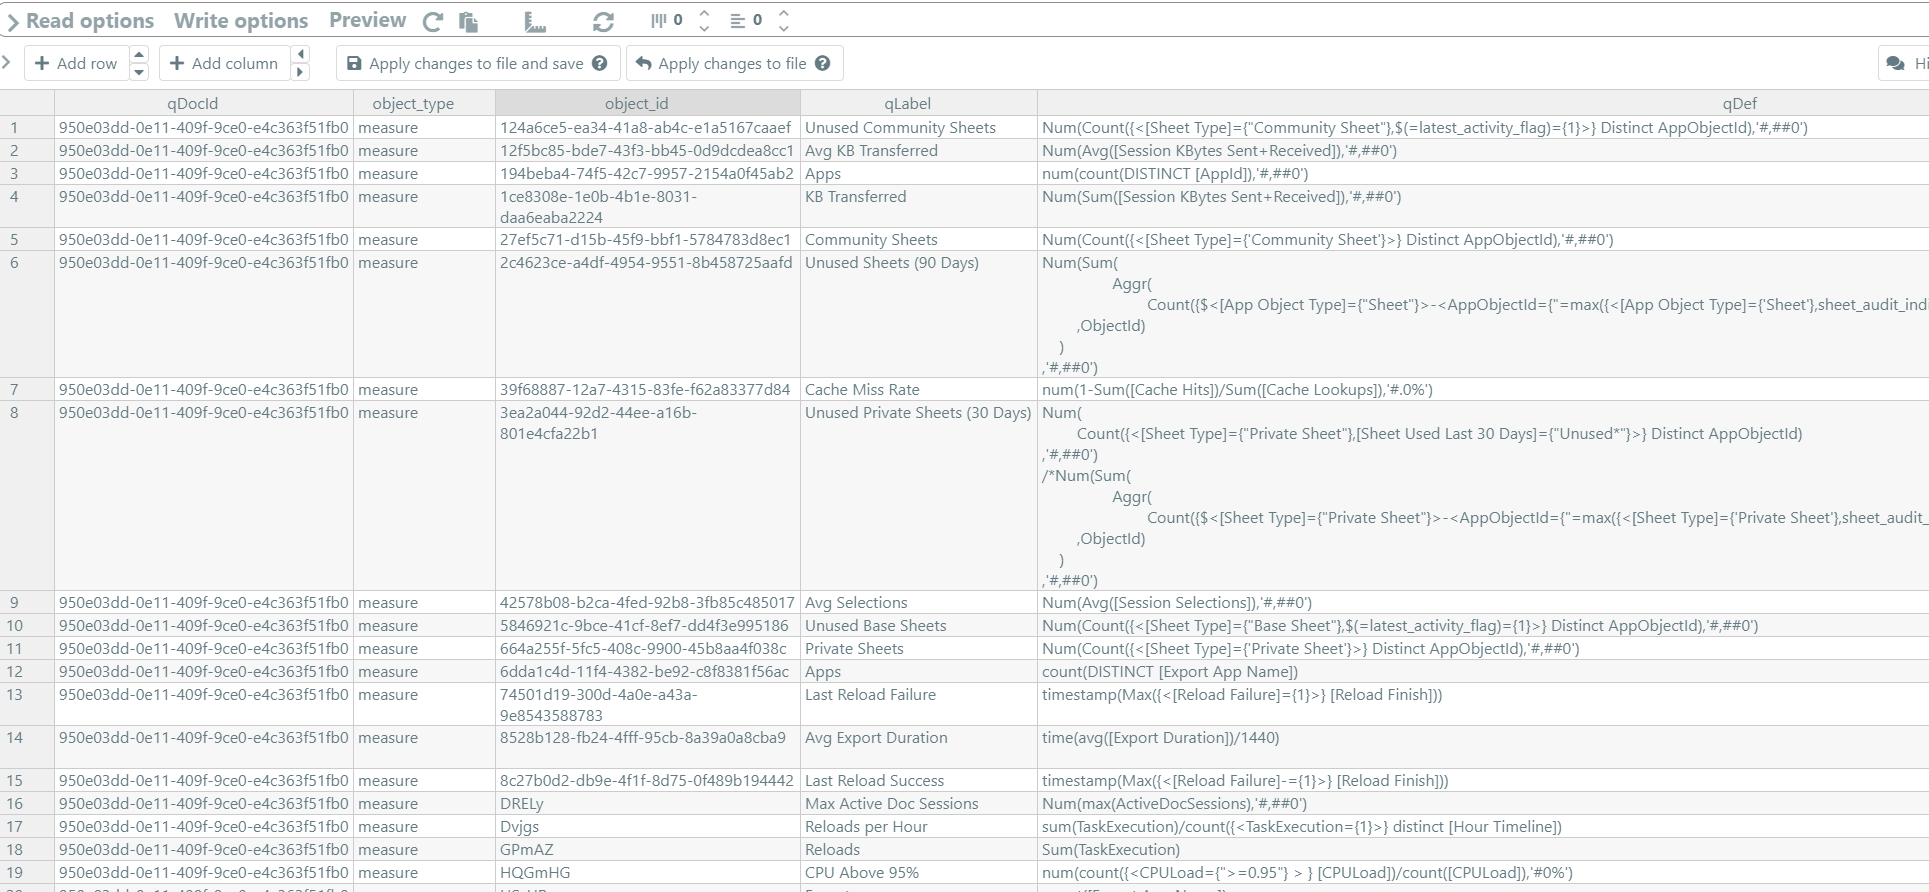Click the object_id cell DRELy
1929x892 pixels.
[x=648, y=804]
